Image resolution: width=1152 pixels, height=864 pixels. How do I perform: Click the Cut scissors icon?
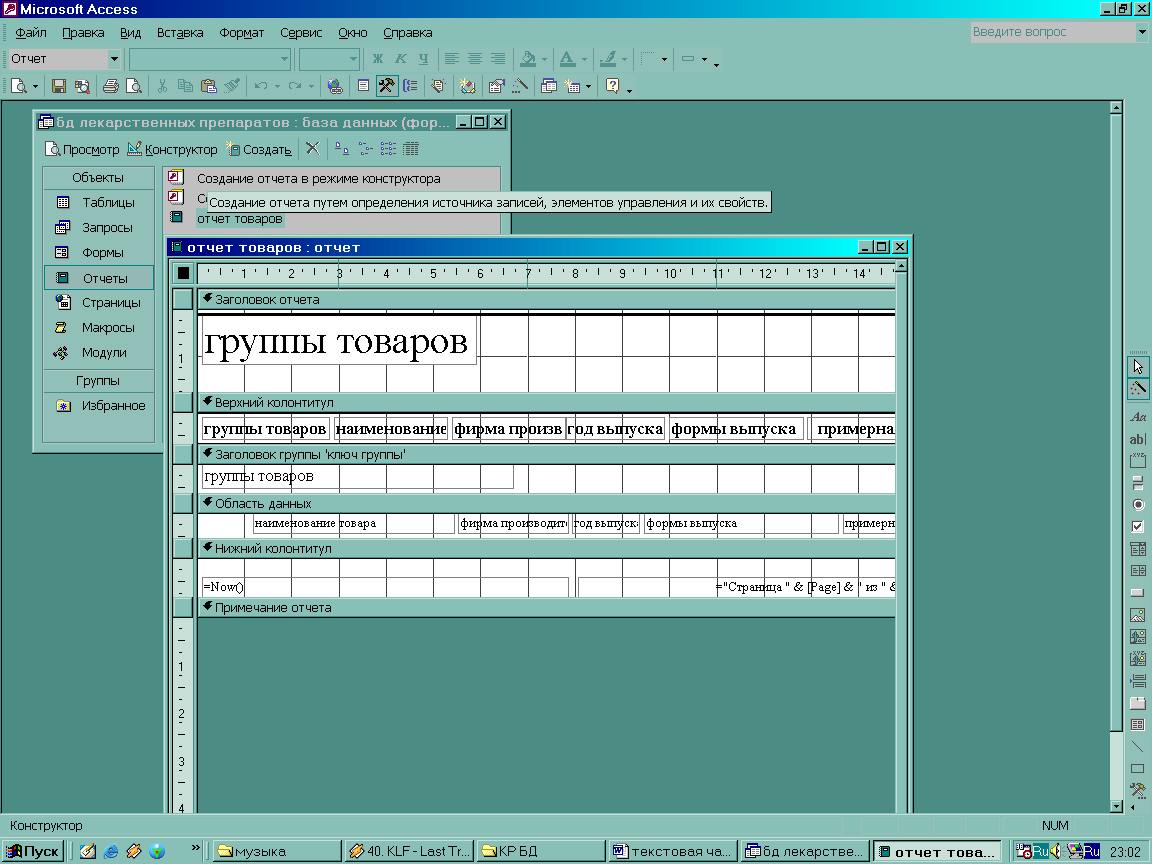[x=162, y=86]
